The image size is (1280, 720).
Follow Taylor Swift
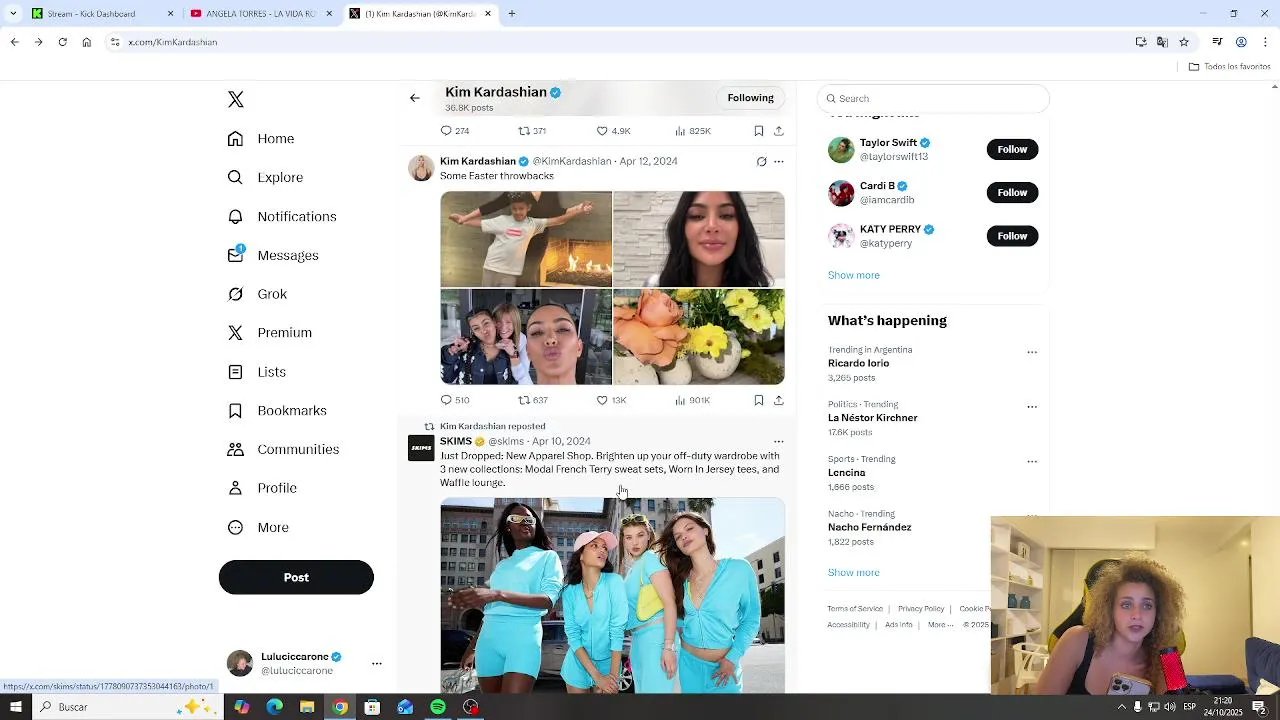coord(1012,149)
